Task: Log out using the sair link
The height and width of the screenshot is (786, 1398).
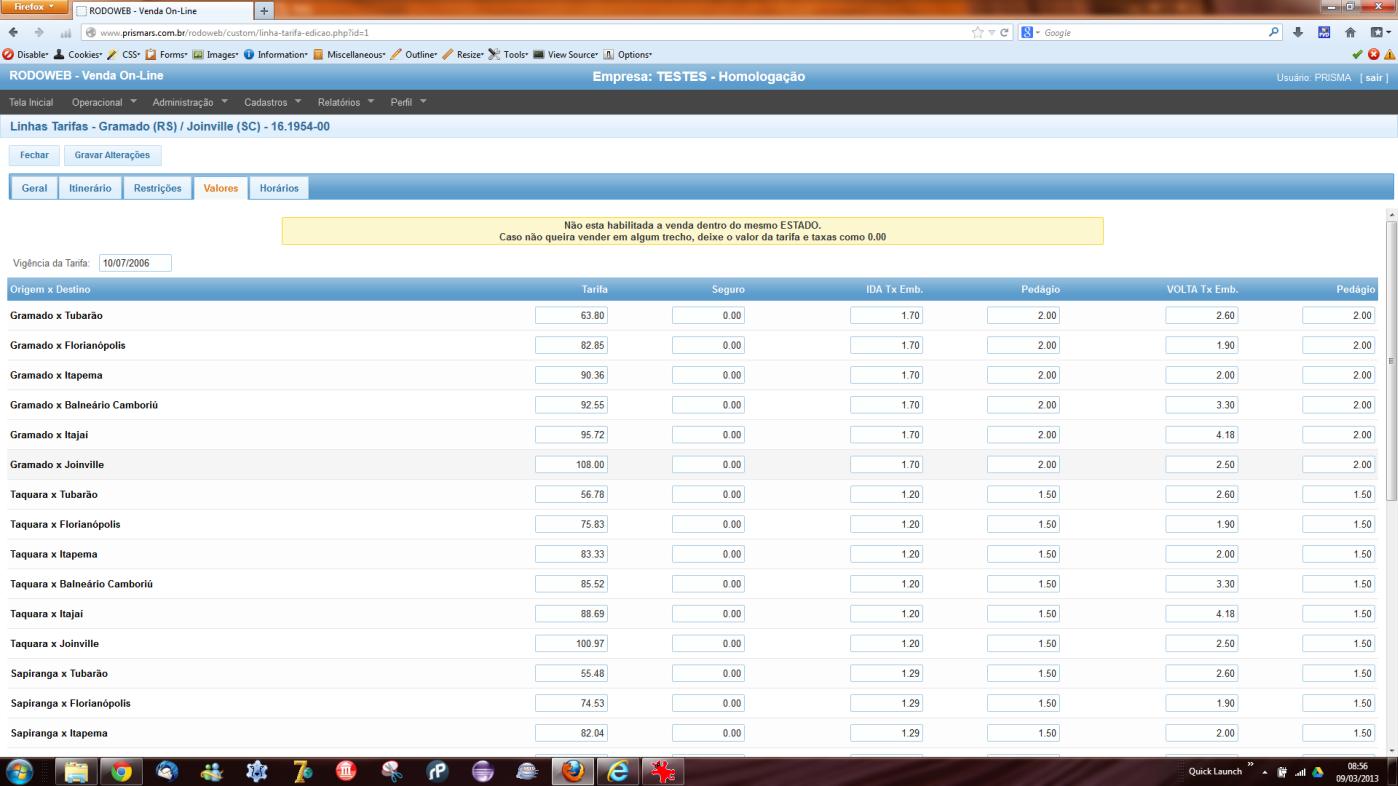Action: tap(1374, 78)
